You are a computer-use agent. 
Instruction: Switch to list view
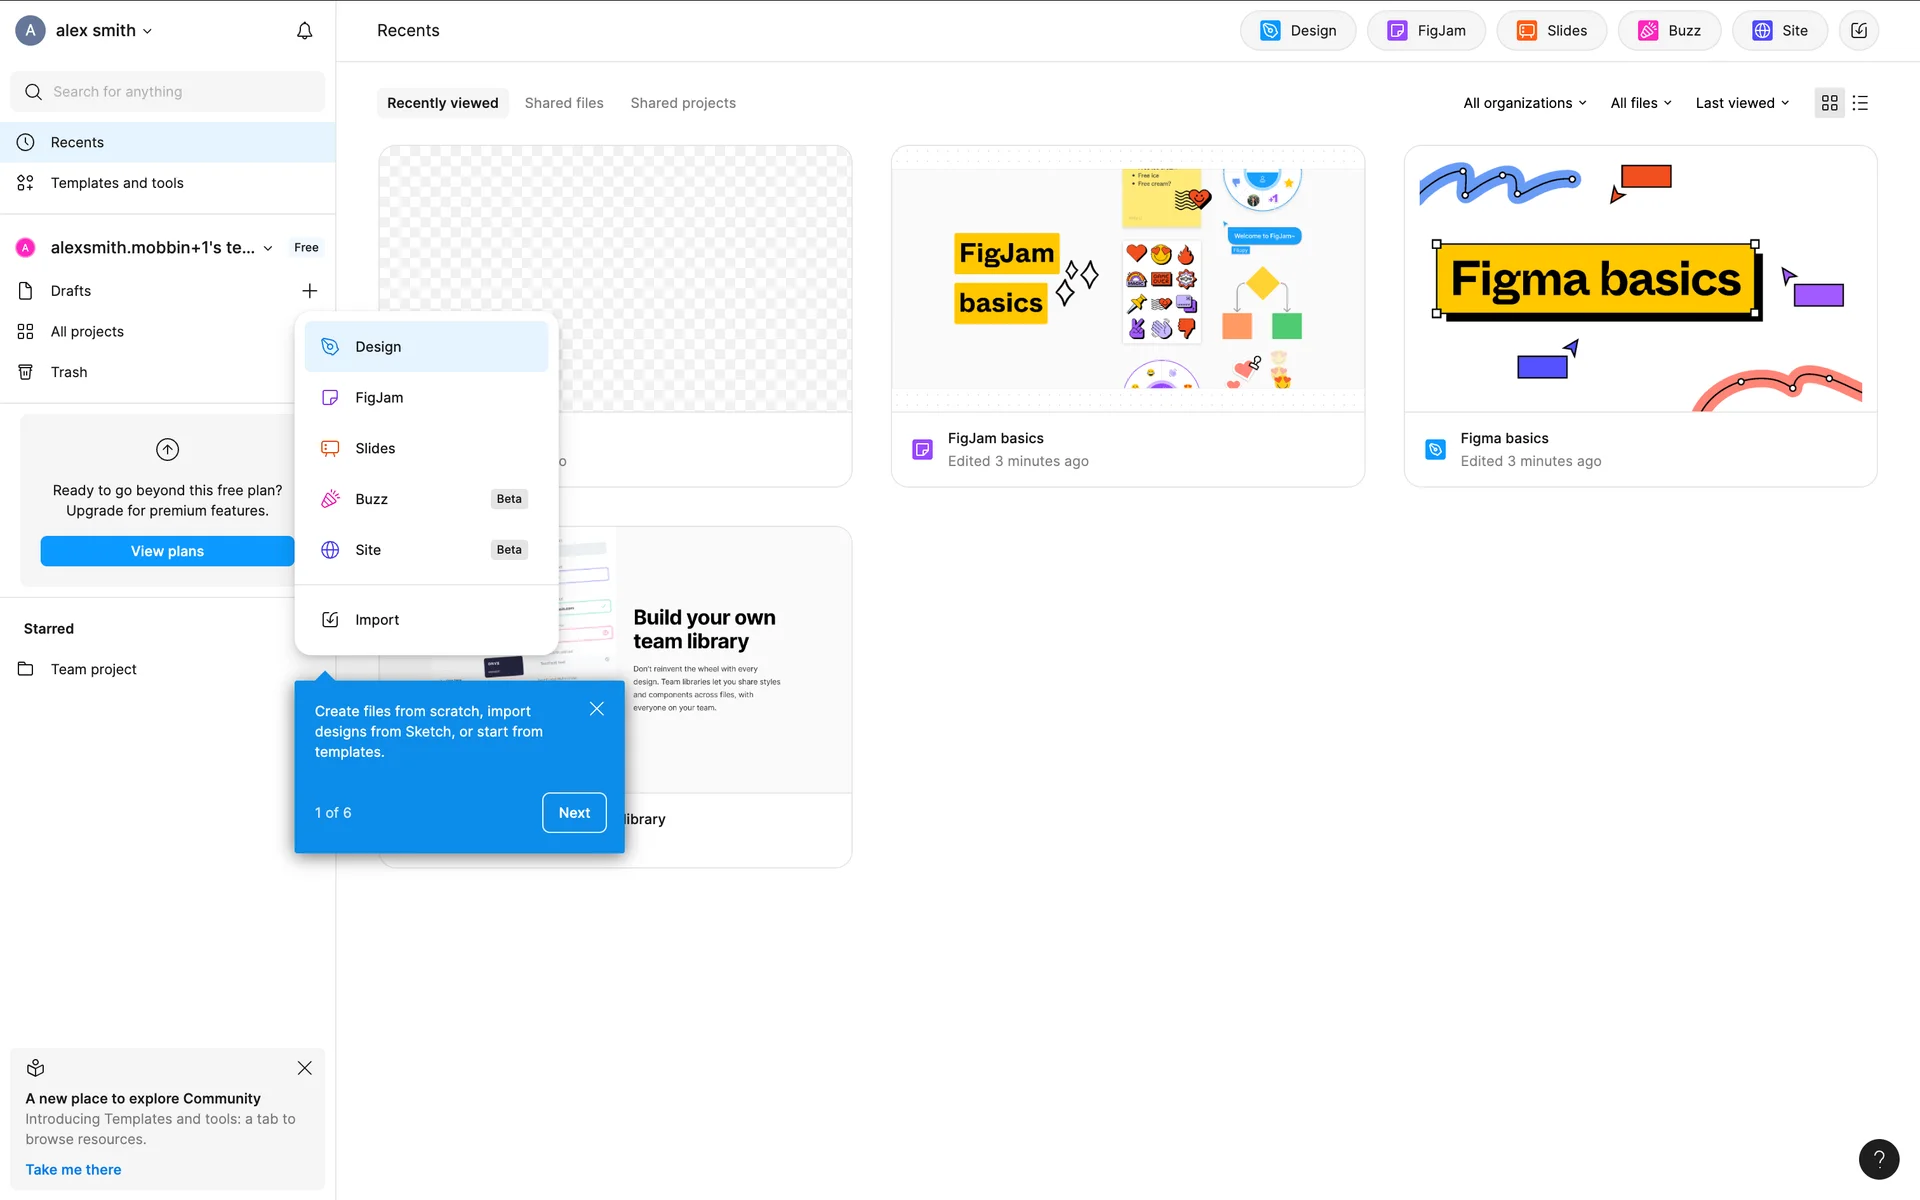[x=1860, y=103]
